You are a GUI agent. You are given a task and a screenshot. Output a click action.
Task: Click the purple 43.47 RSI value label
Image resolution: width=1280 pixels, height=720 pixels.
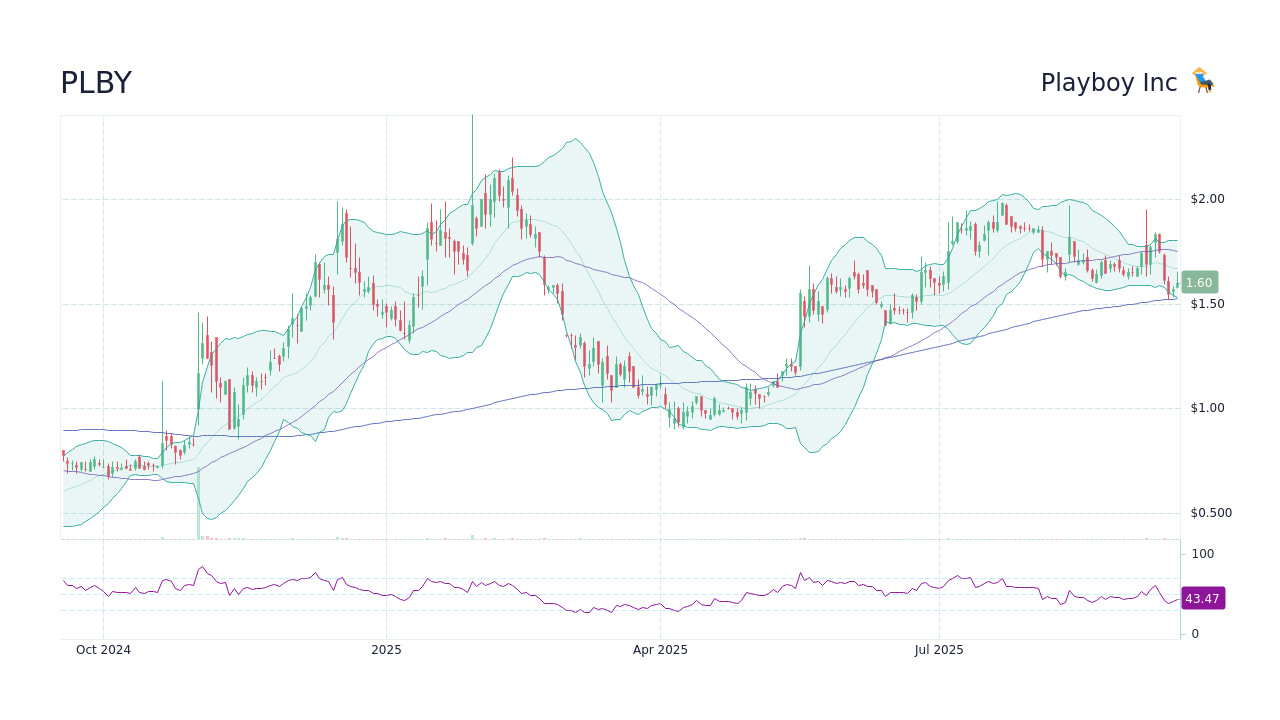[x=1203, y=598]
